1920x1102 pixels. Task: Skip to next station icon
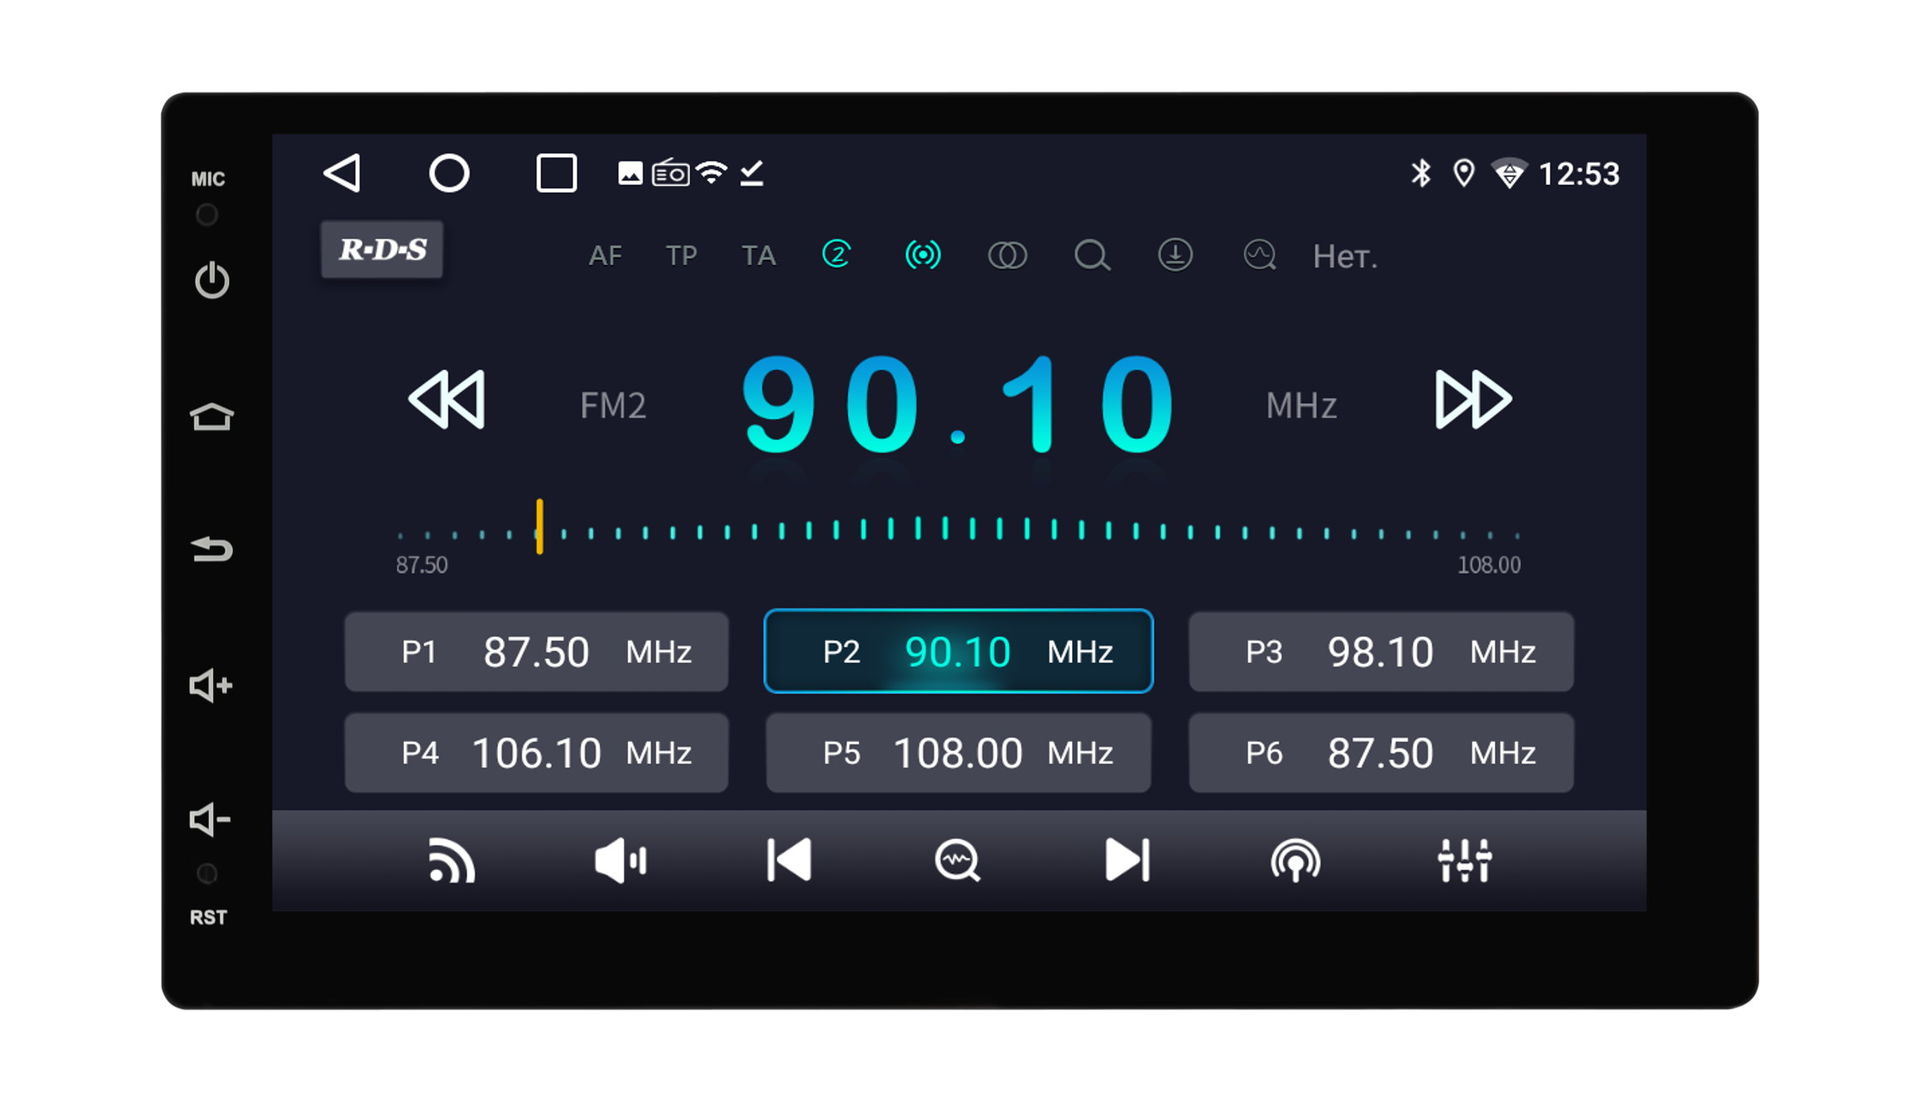1127,860
